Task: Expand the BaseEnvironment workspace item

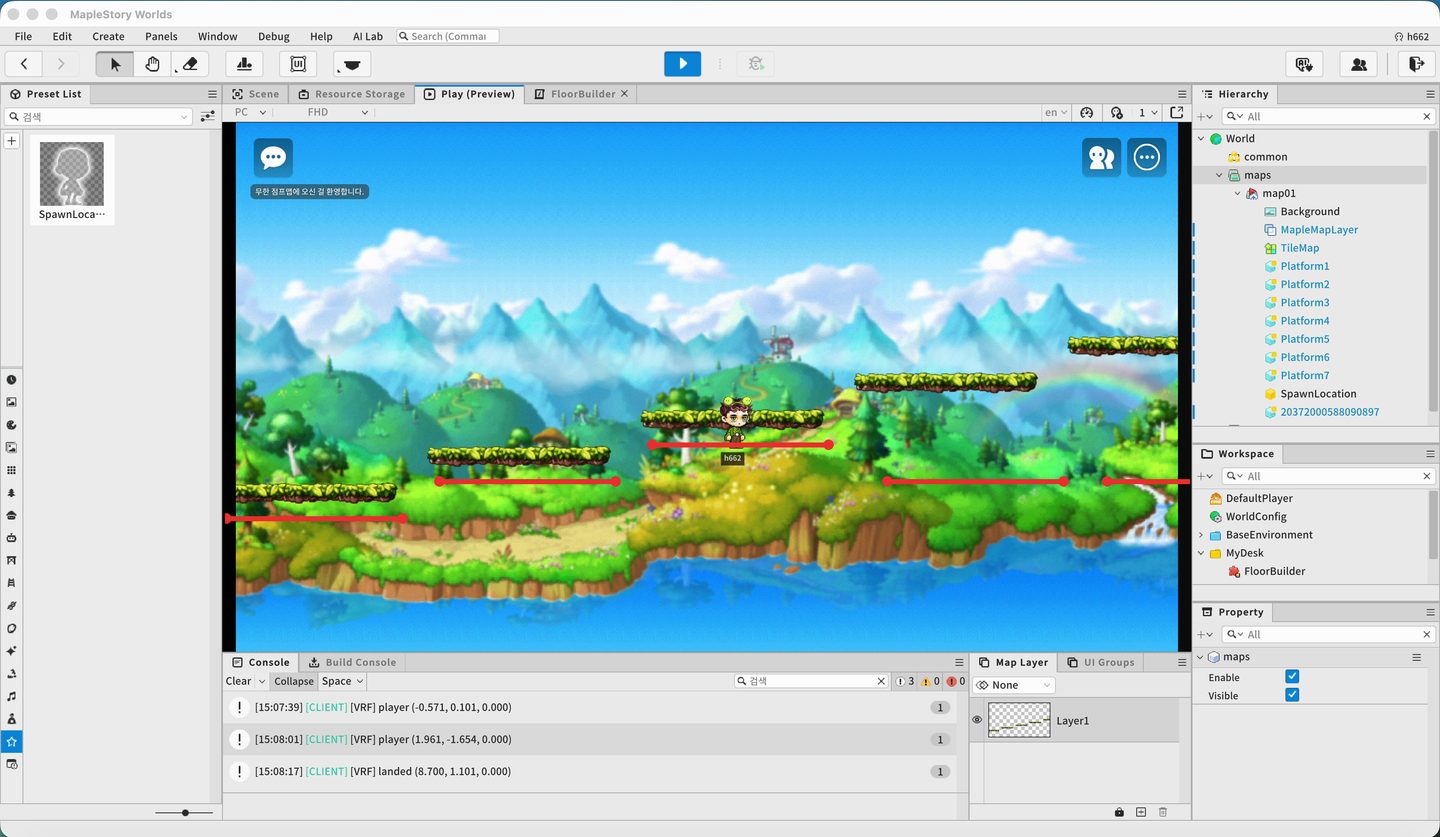Action: tap(1201, 535)
